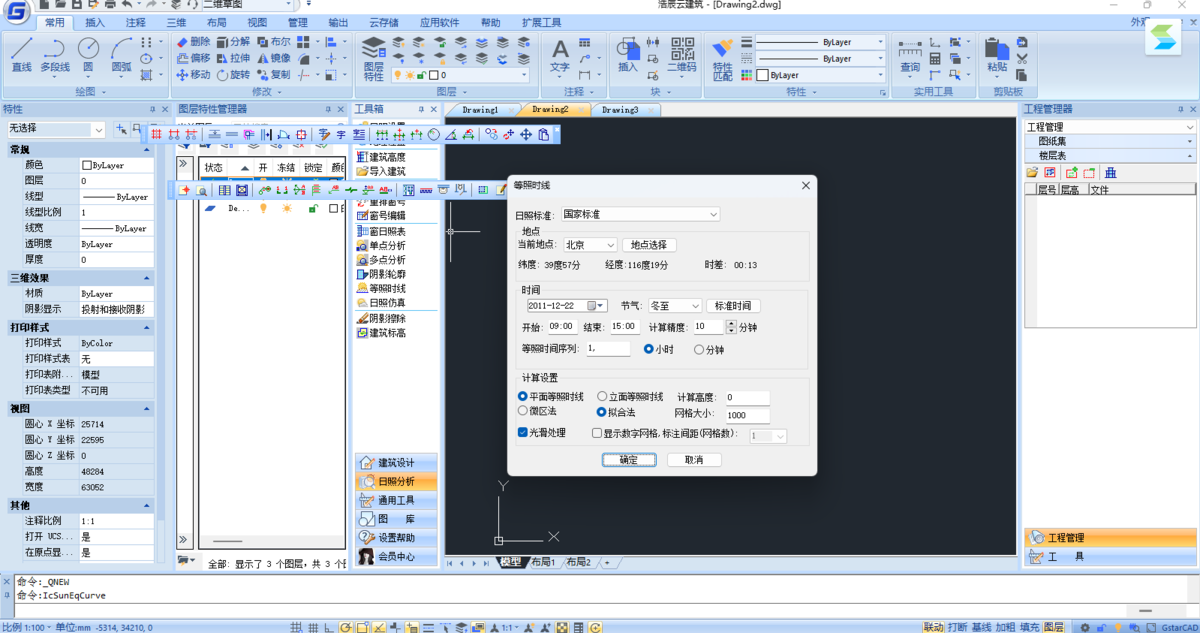Click the 确定 button

click(x=628, y=460)
